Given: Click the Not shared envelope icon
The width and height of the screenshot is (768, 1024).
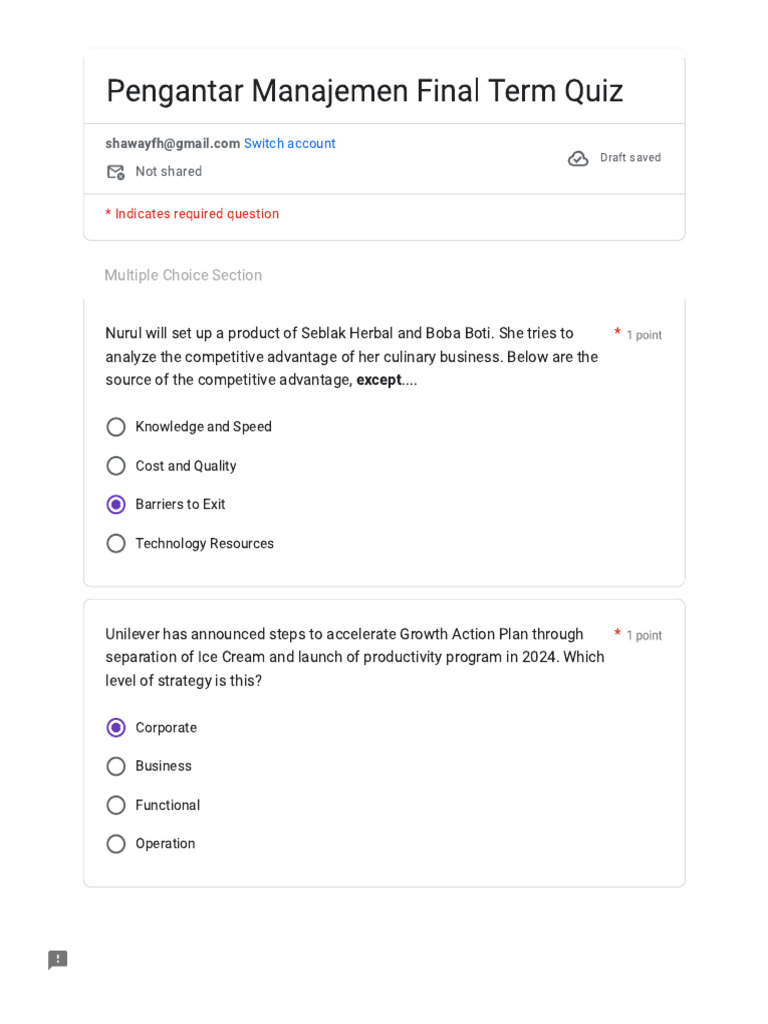Looking at the screenshot, I should 116,172.
